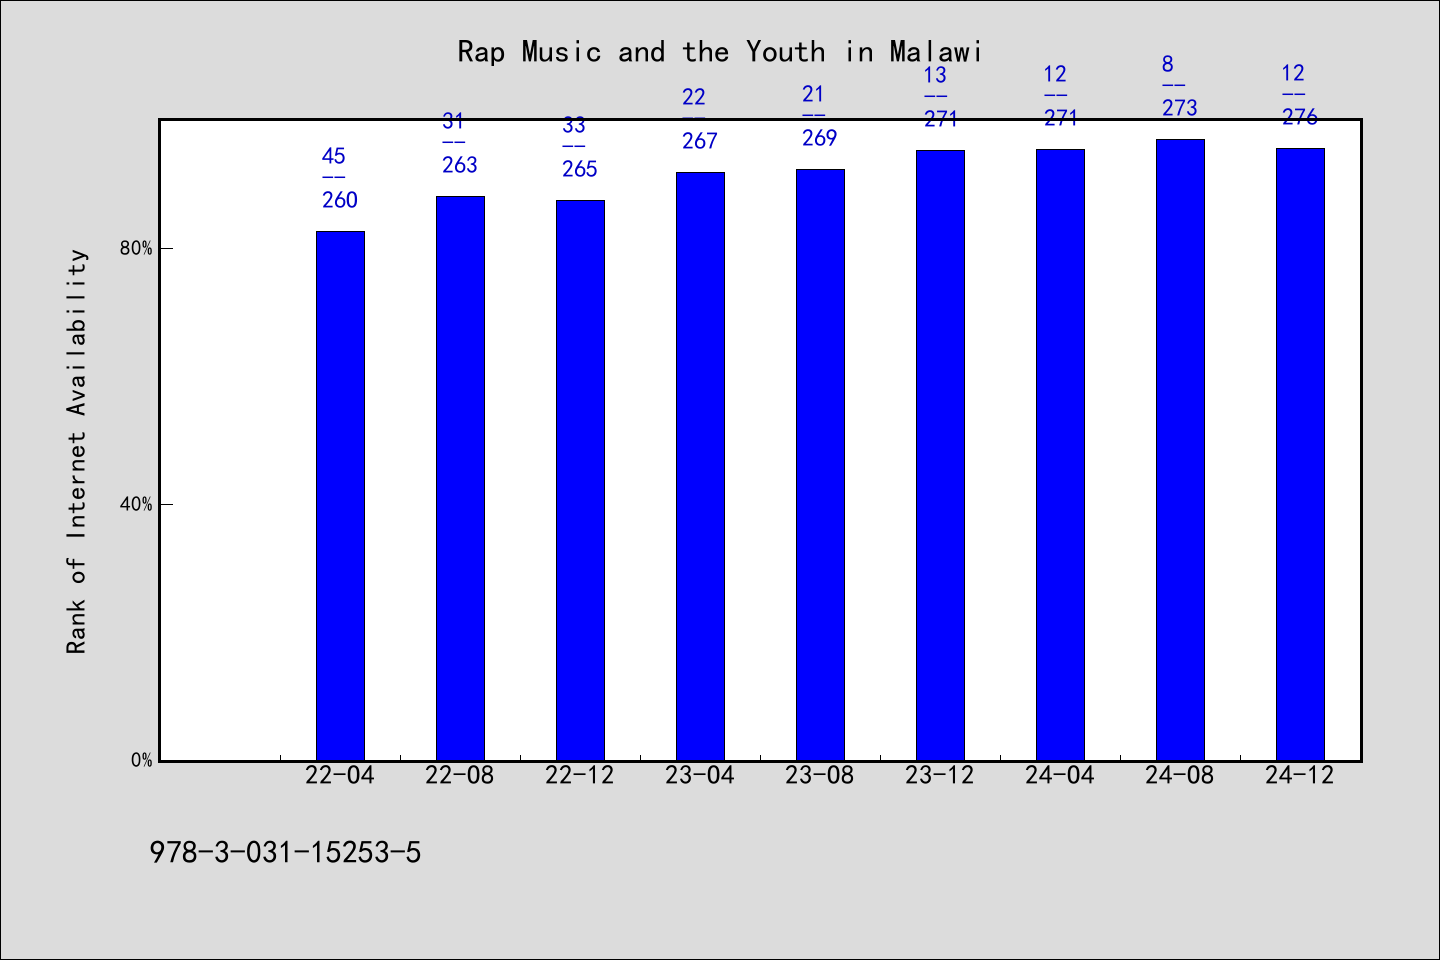This screenshot has width=1440, height=960.
Task: Click the data label '269' above the 23-08 bar
Action: 820,138
